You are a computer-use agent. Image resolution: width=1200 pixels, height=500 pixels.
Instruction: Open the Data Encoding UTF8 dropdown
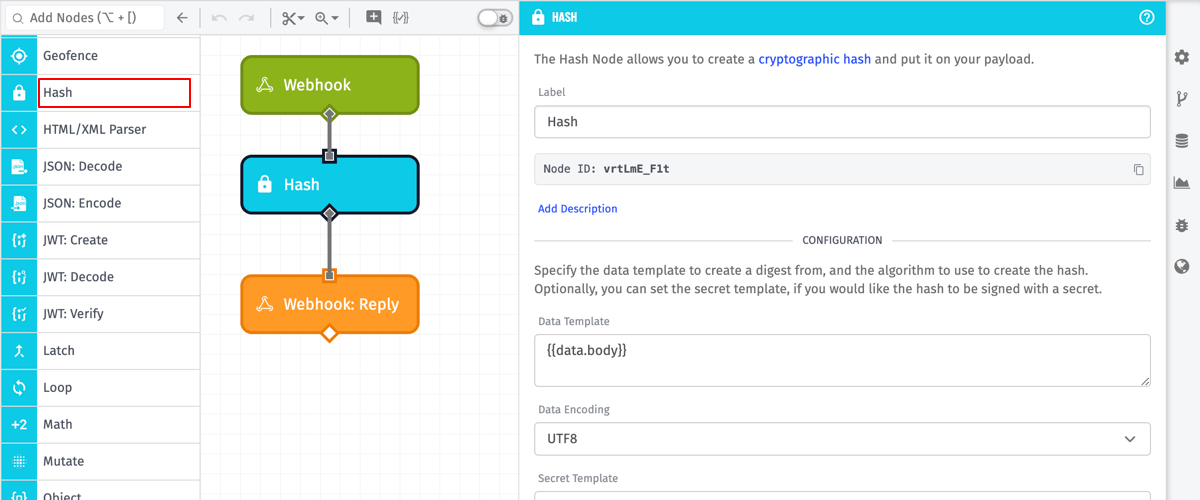click(x=842, y=439)
